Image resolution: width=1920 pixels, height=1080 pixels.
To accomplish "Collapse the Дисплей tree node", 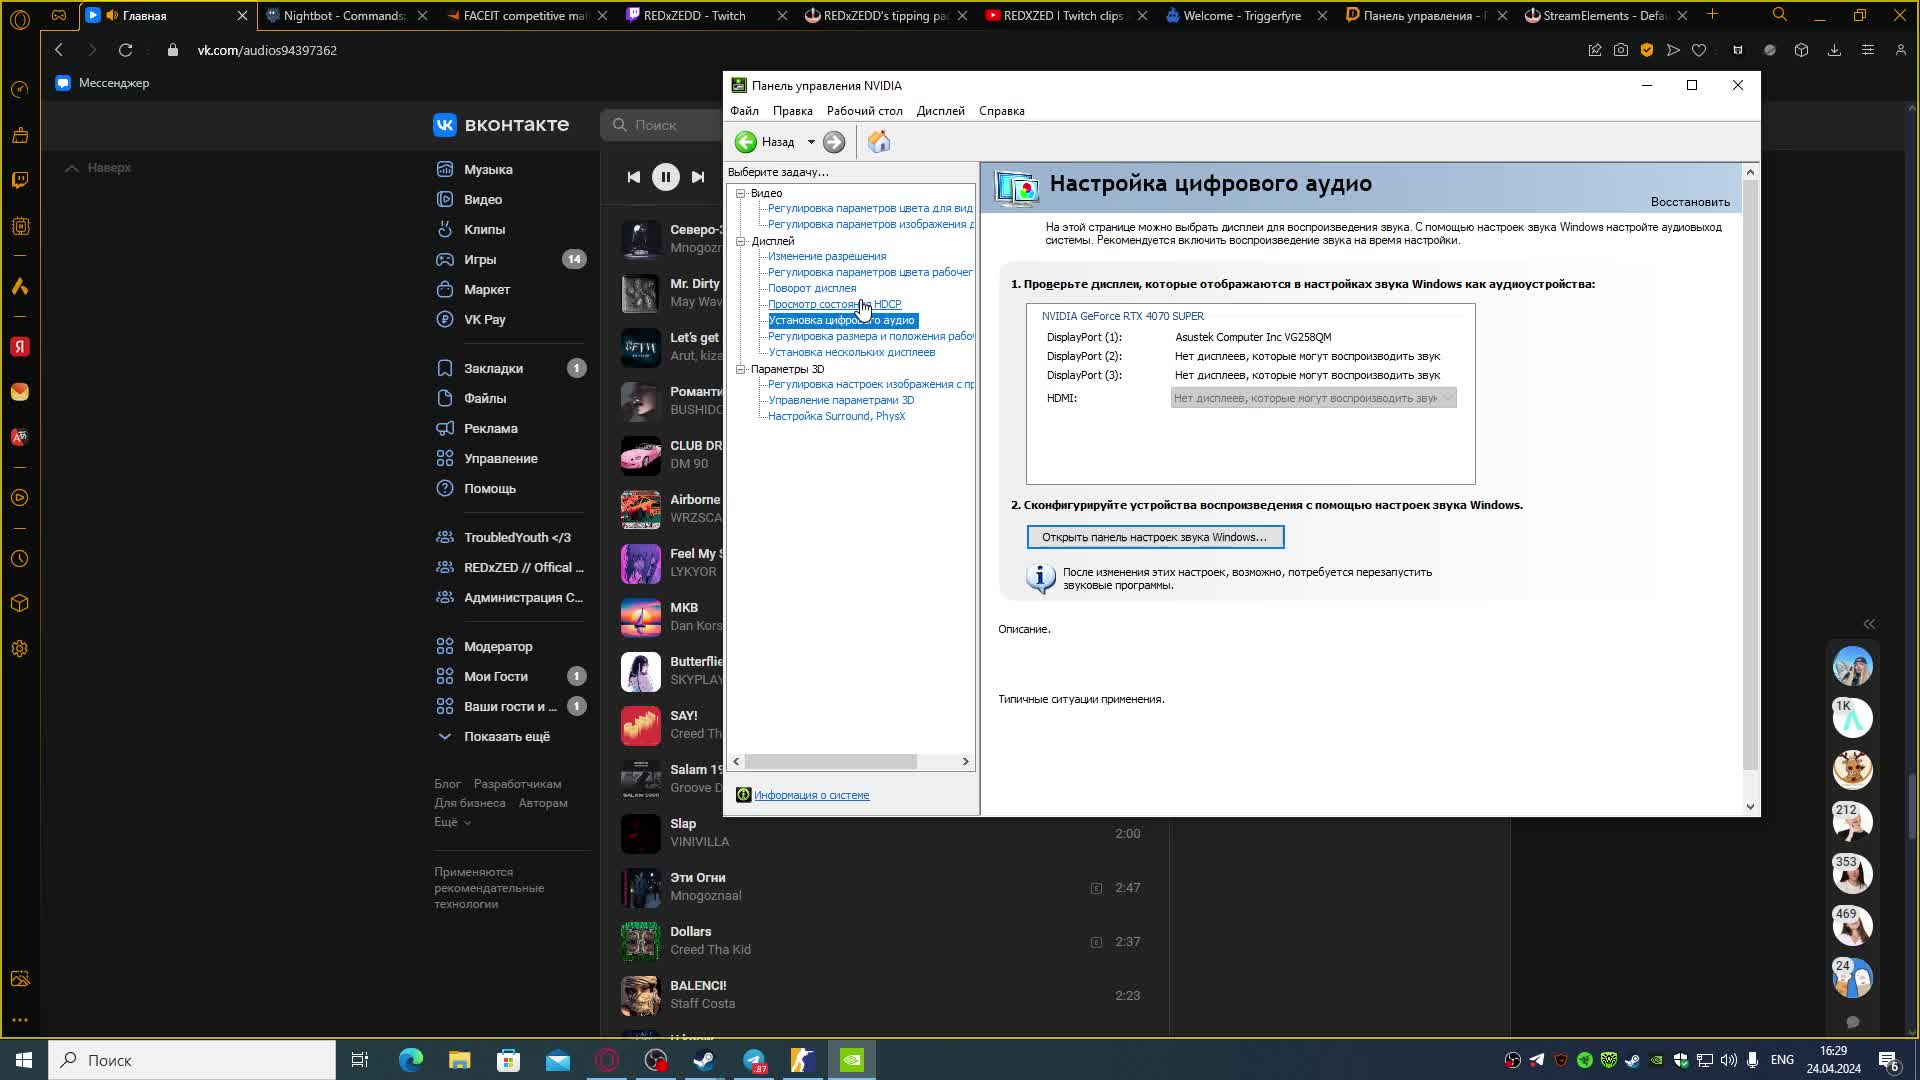I will coord(741,241).
